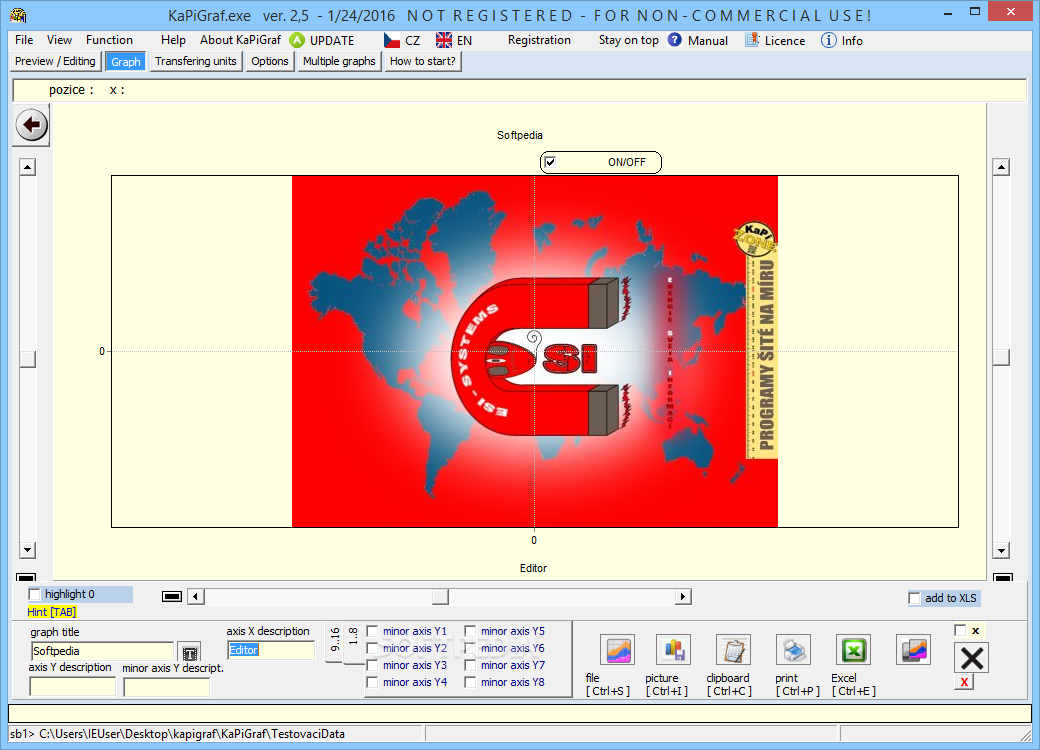Click horizontal scrollbar left arrow
Viewport: 1040px width, 750px height.
point(196,596)
